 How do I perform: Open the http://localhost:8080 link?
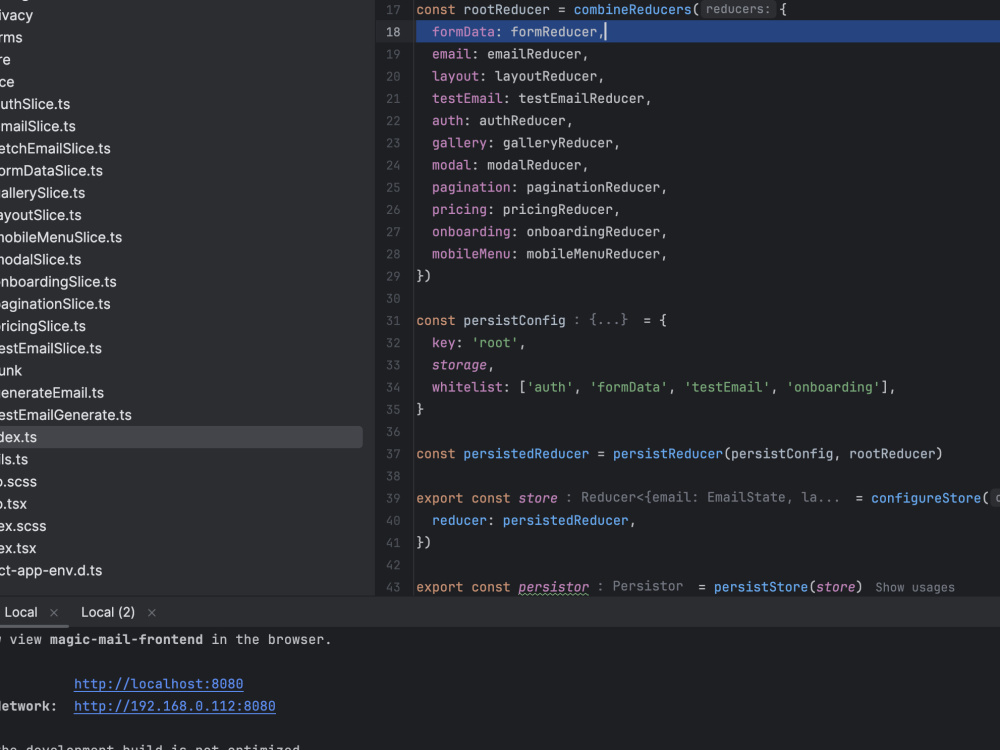(x=158, y=684)
